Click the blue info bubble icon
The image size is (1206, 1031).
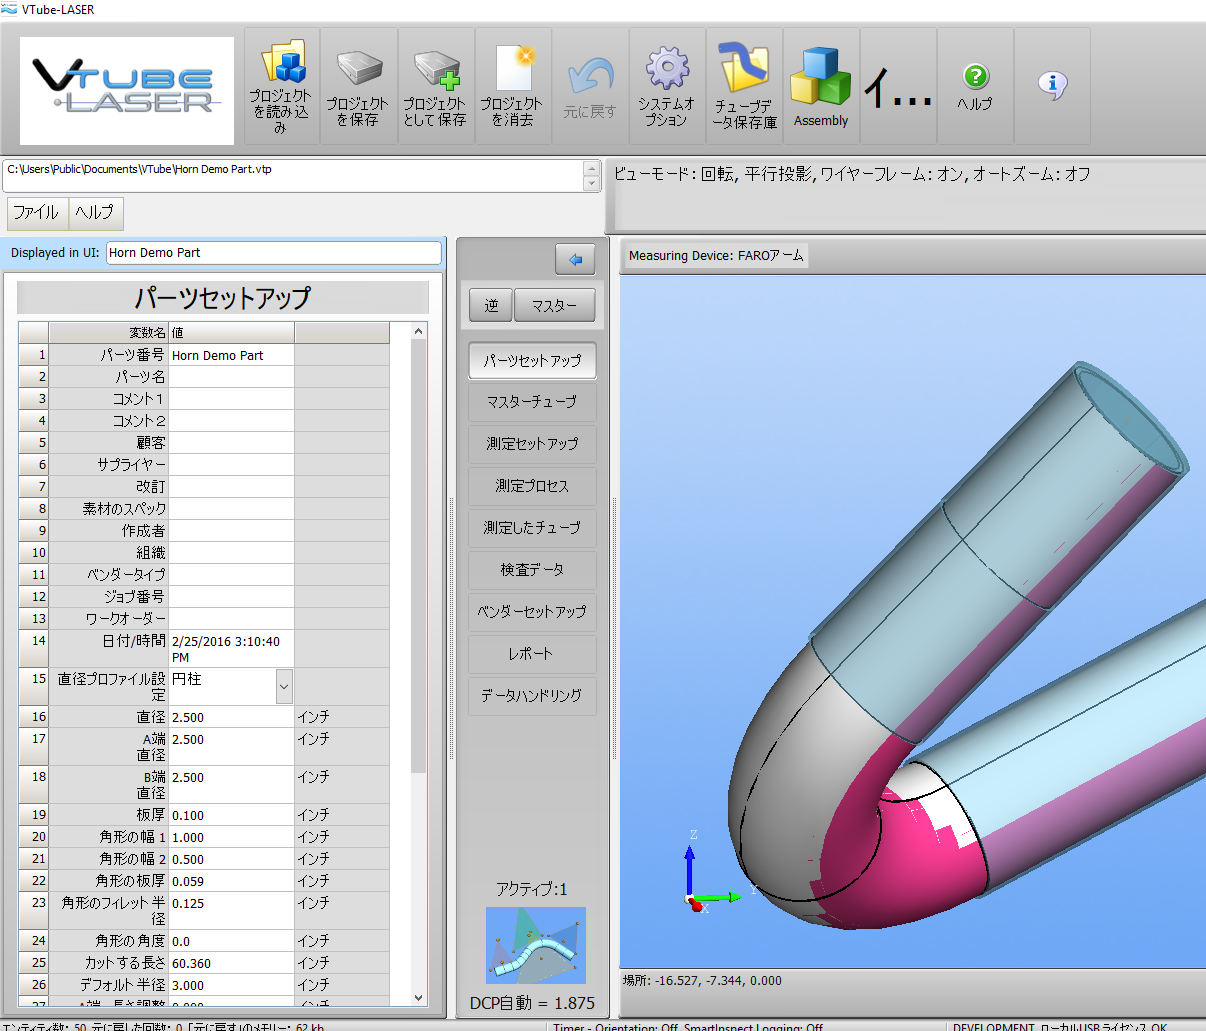pos(1052,84)
